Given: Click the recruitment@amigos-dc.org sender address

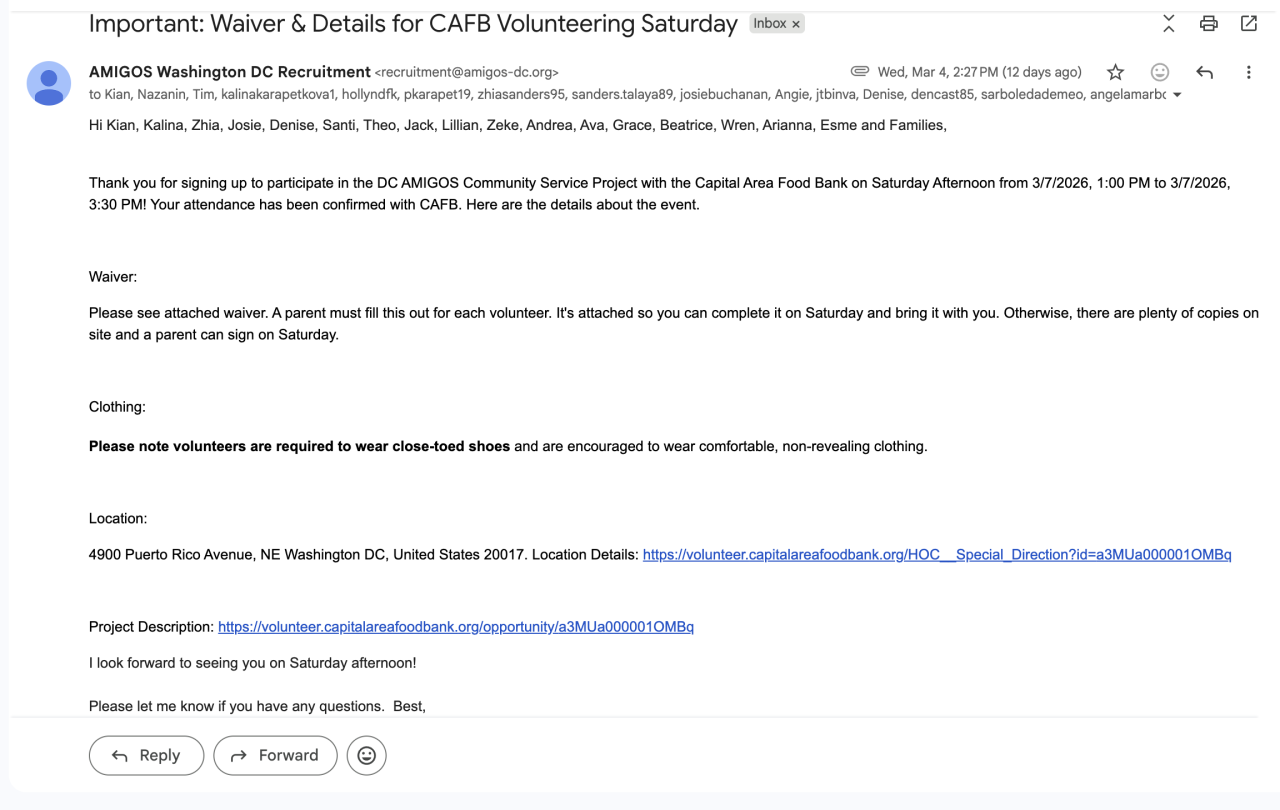Looking at the screenshot, I should click(x=467, y=72).
